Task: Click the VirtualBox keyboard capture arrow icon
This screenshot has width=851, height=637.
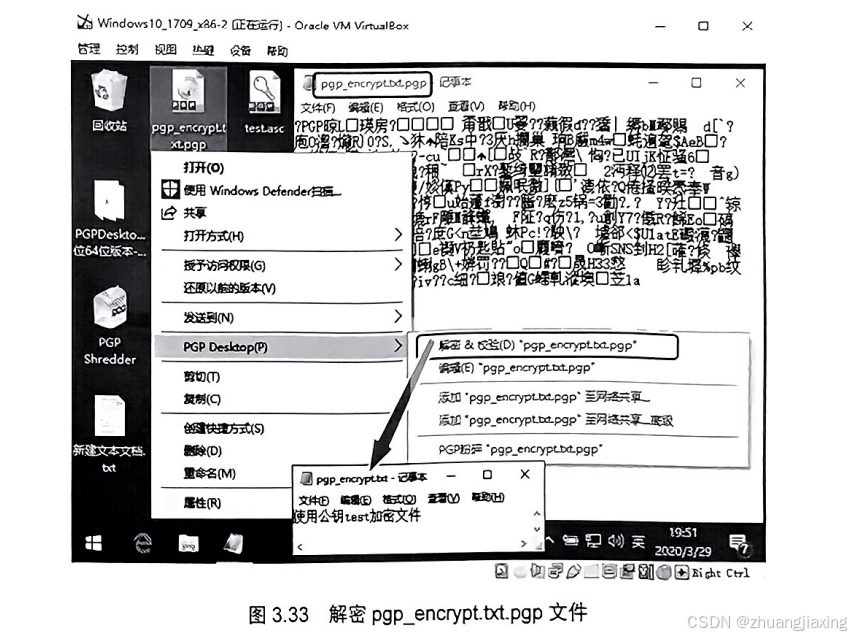Action: (681, 572)
